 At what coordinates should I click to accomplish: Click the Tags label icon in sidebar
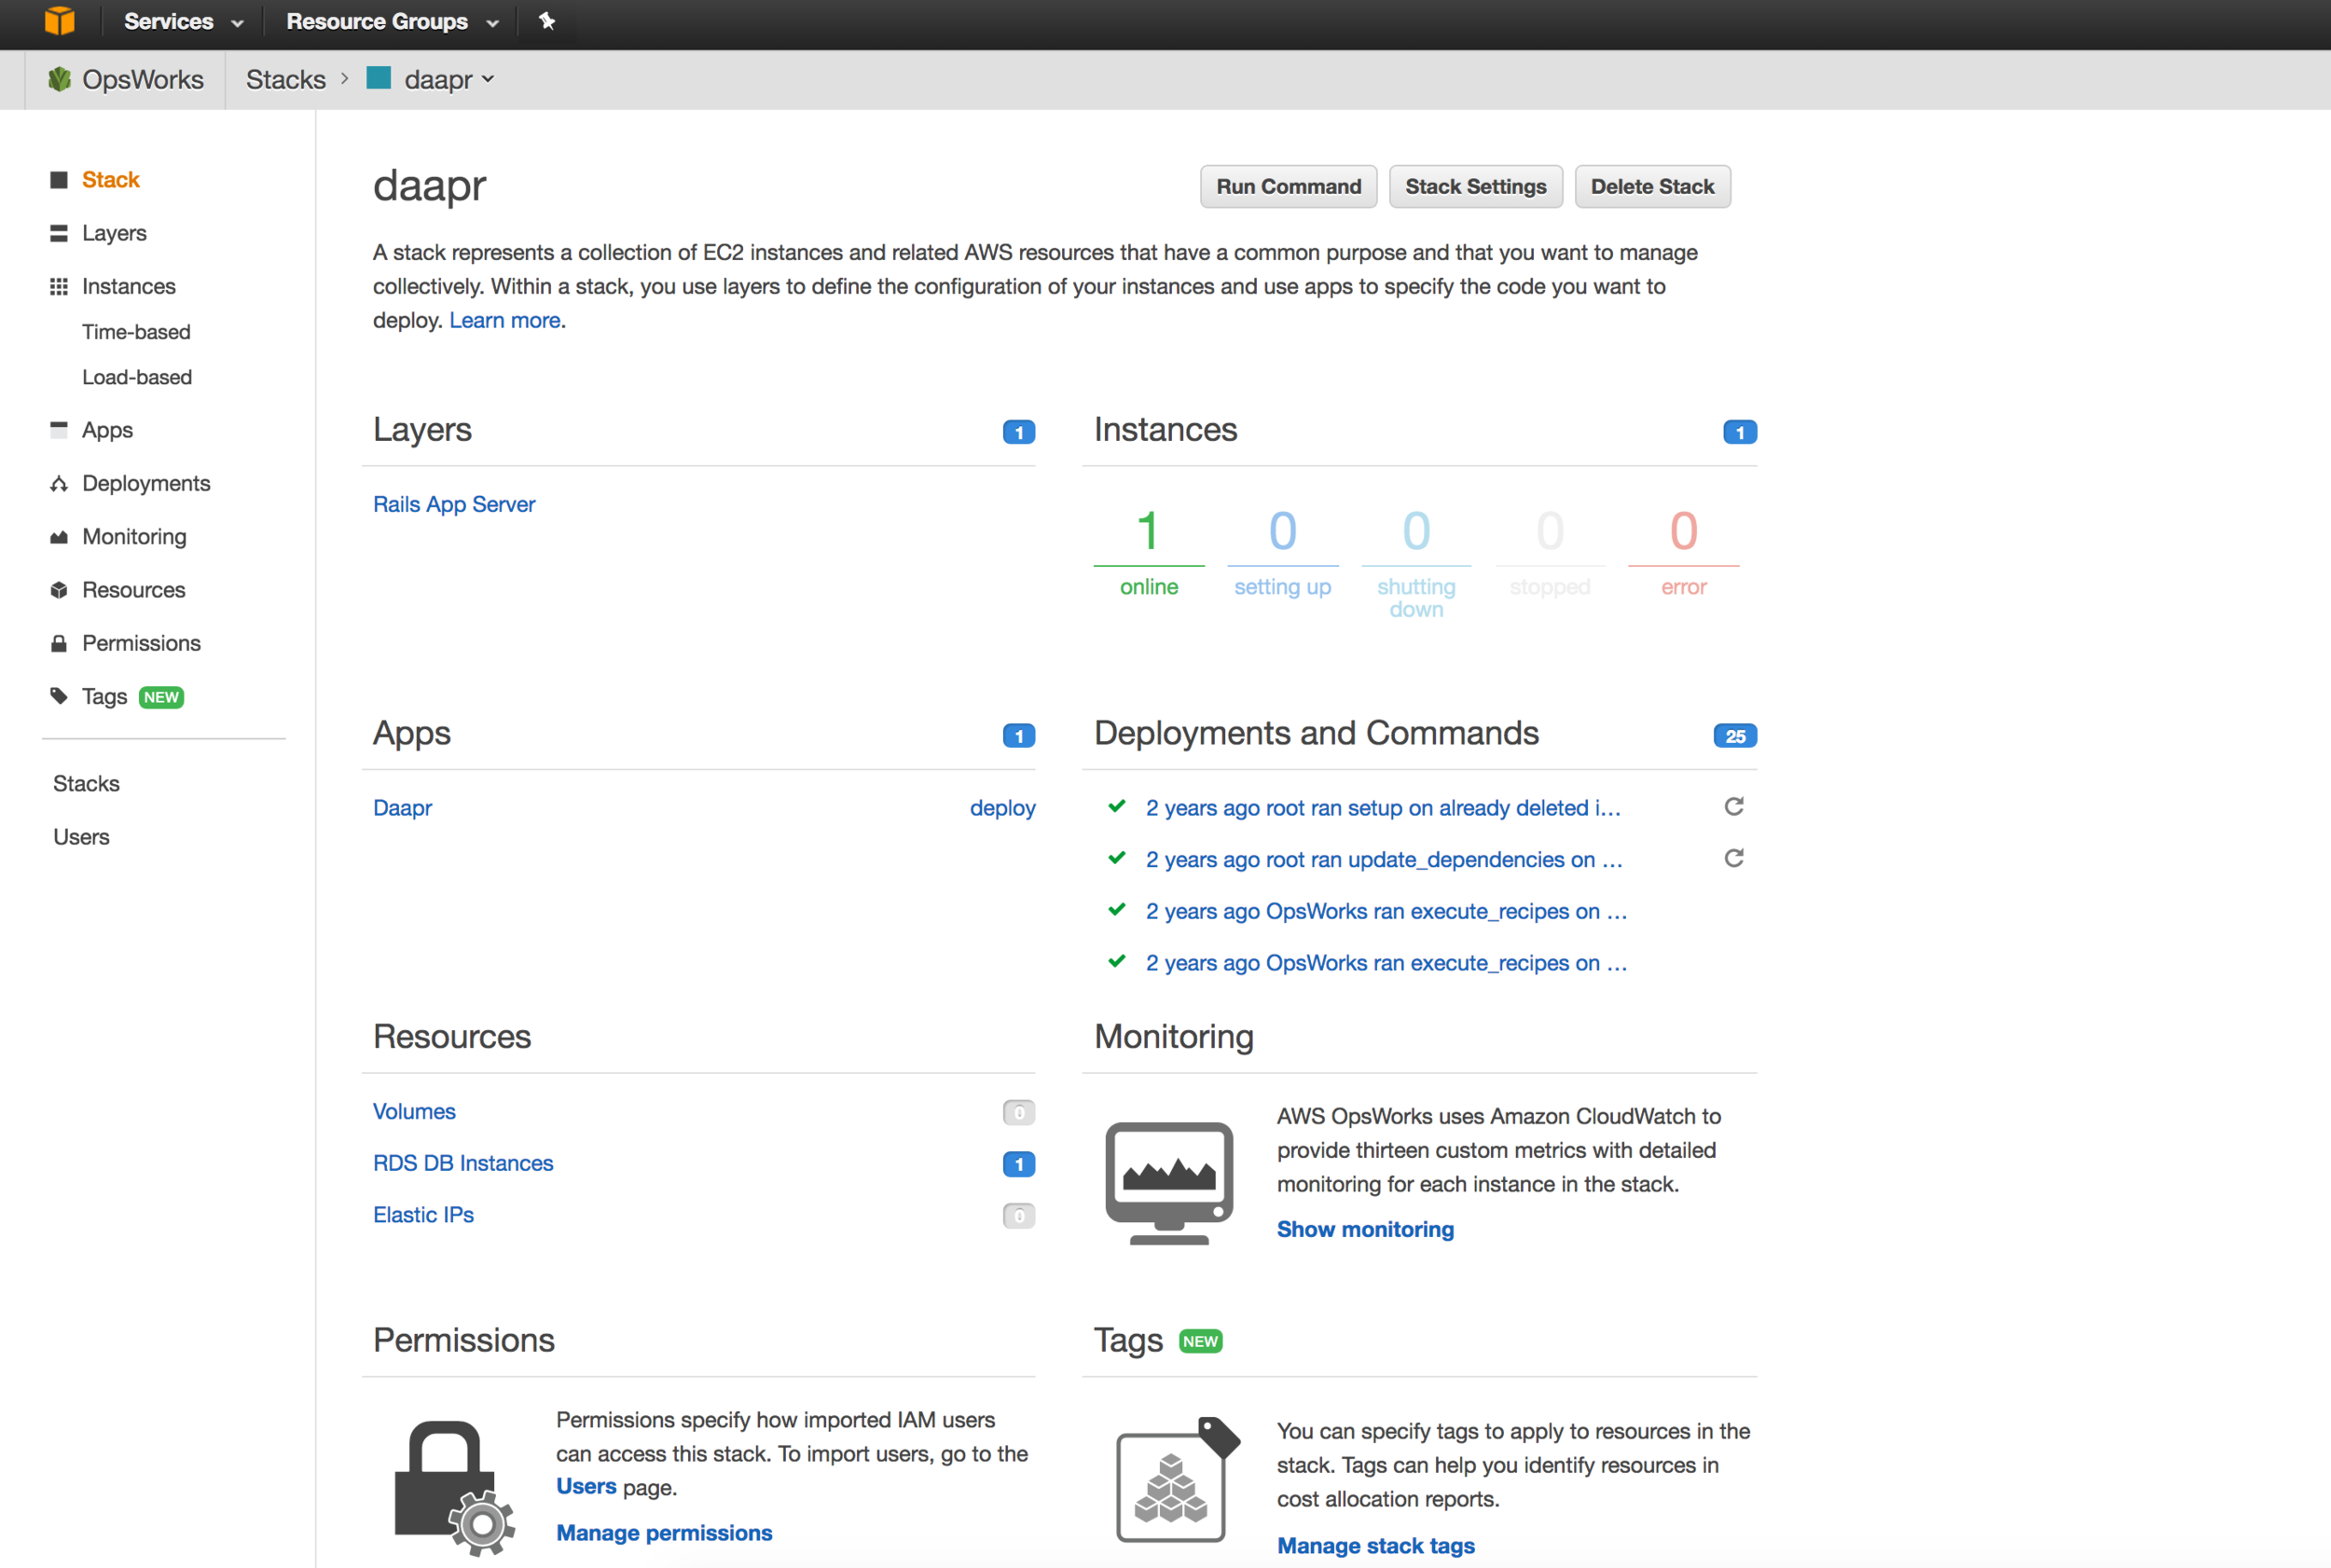[x=59, y=696]
